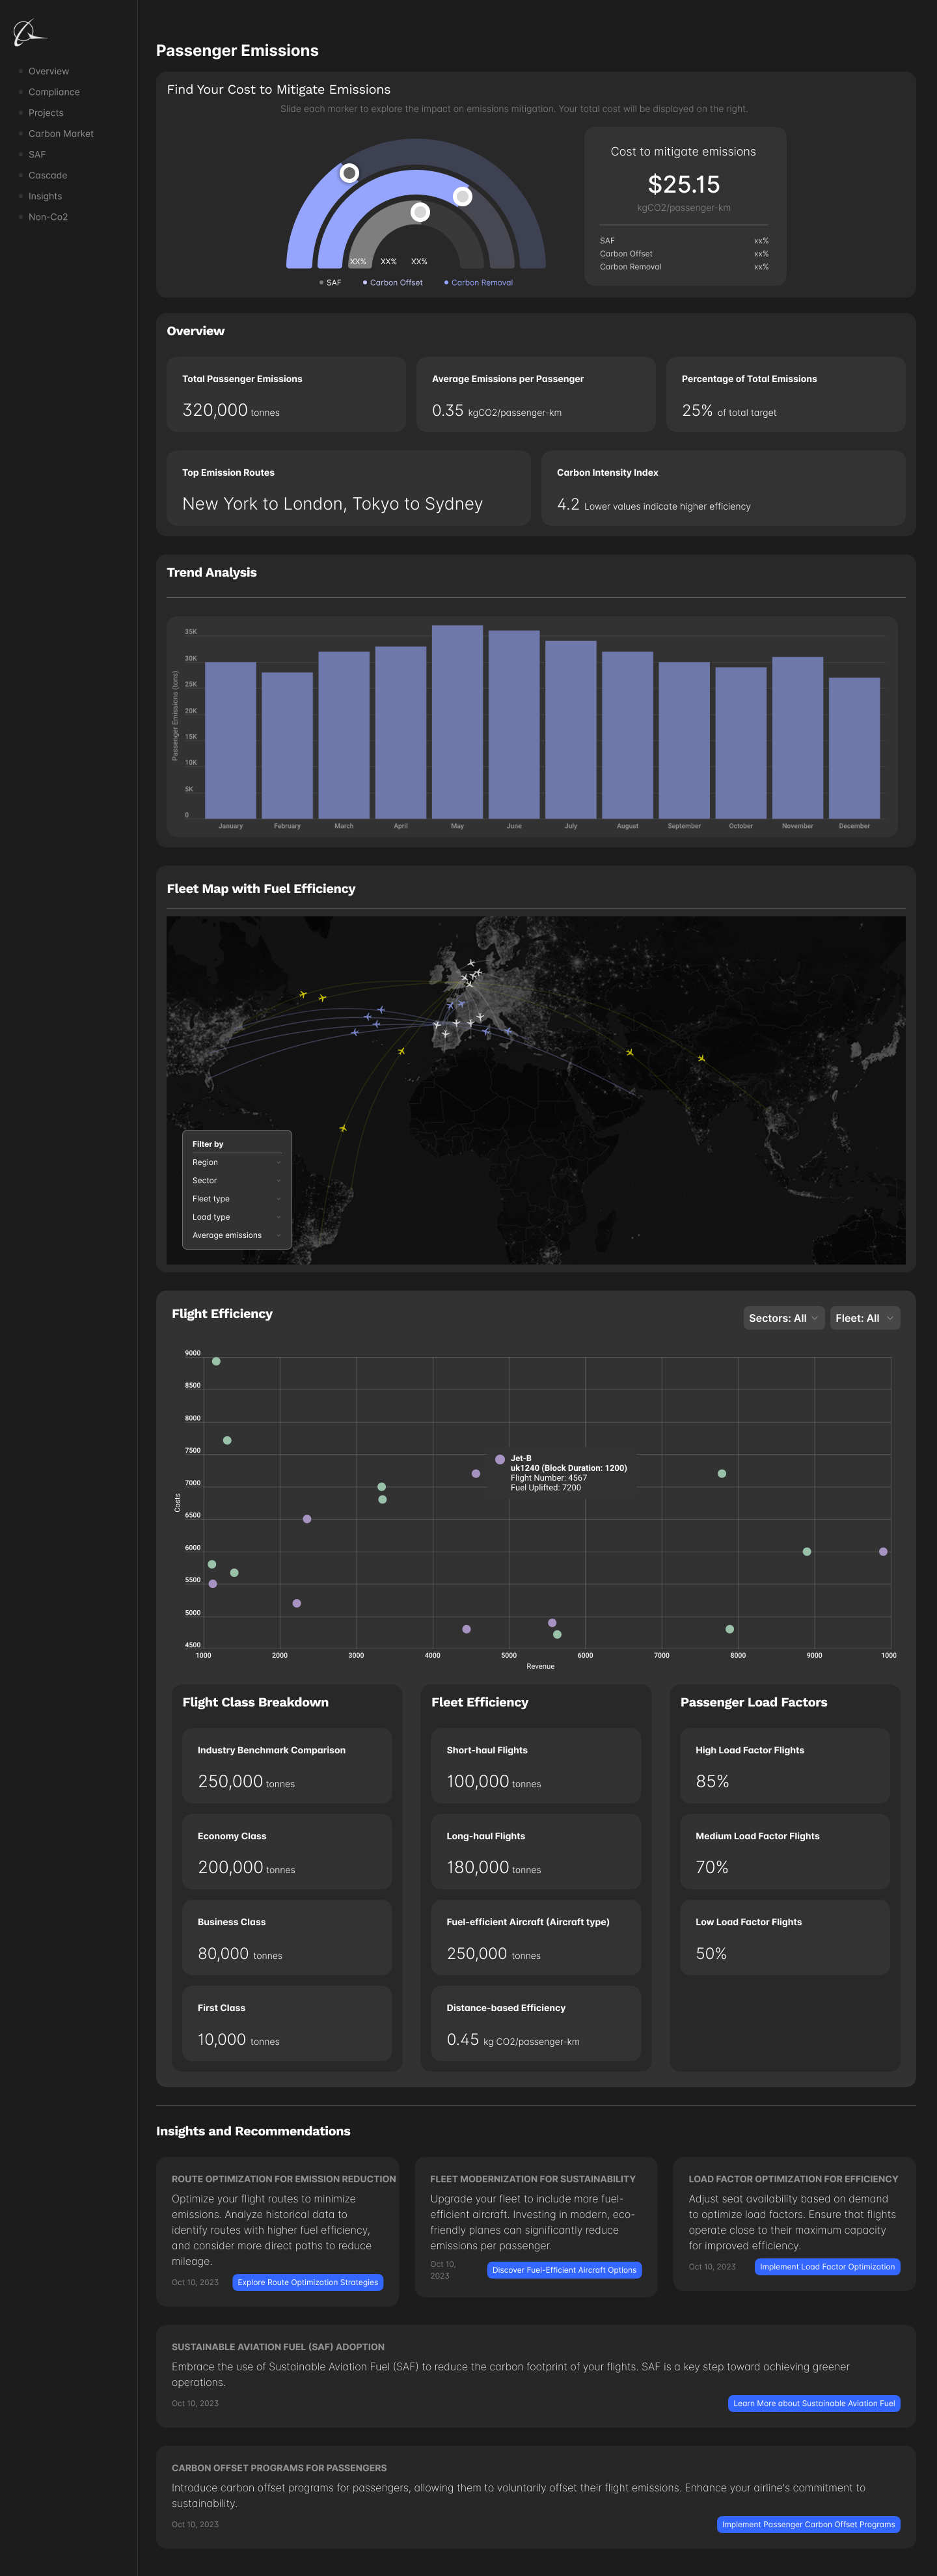Click the company logo in the sidebar
Image resolution: width=937 pixels, height=2576 pixels.
29,33
